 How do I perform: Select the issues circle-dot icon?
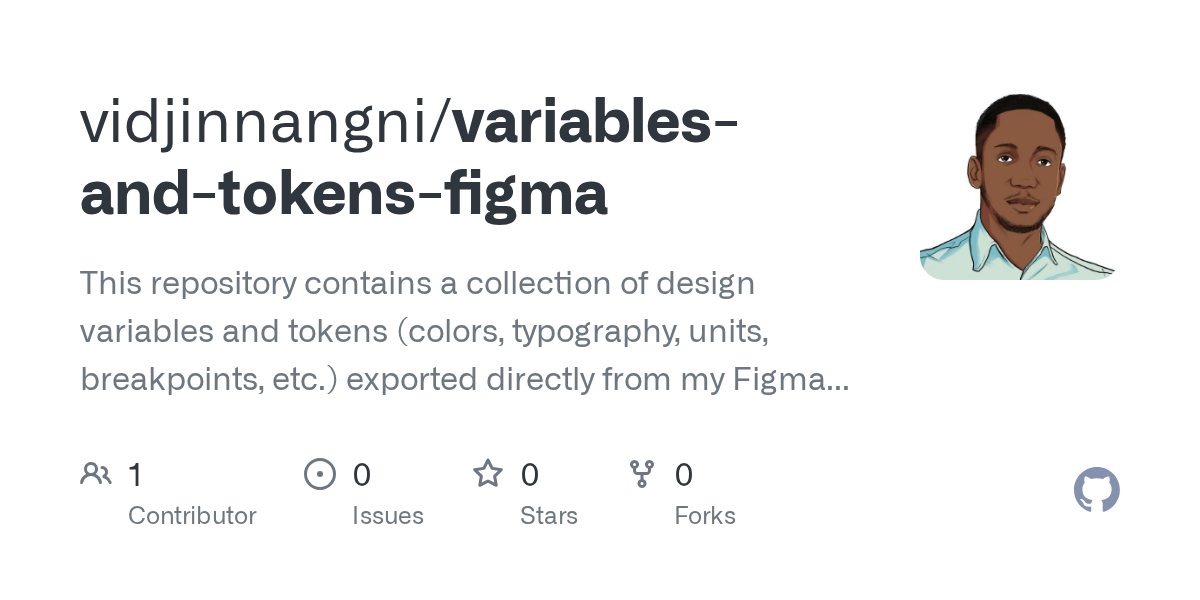point(320,474)
